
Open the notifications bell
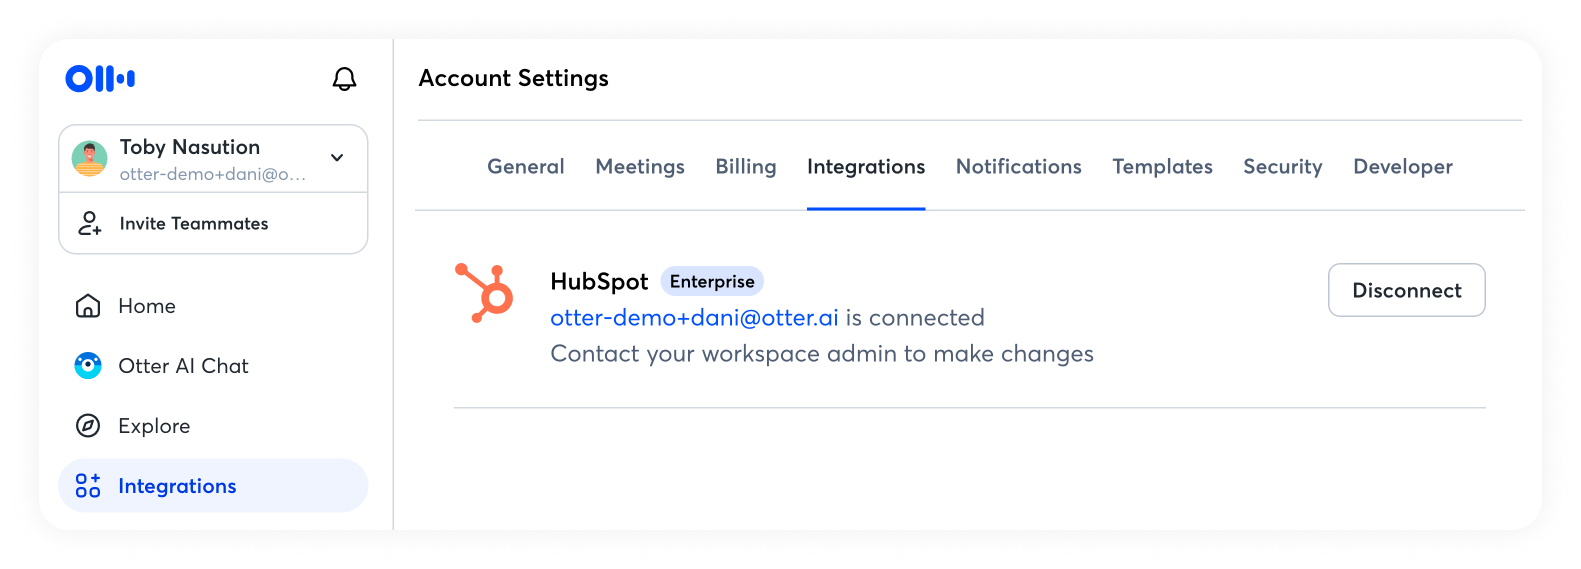pyautogui.click(x=344, y=79)
